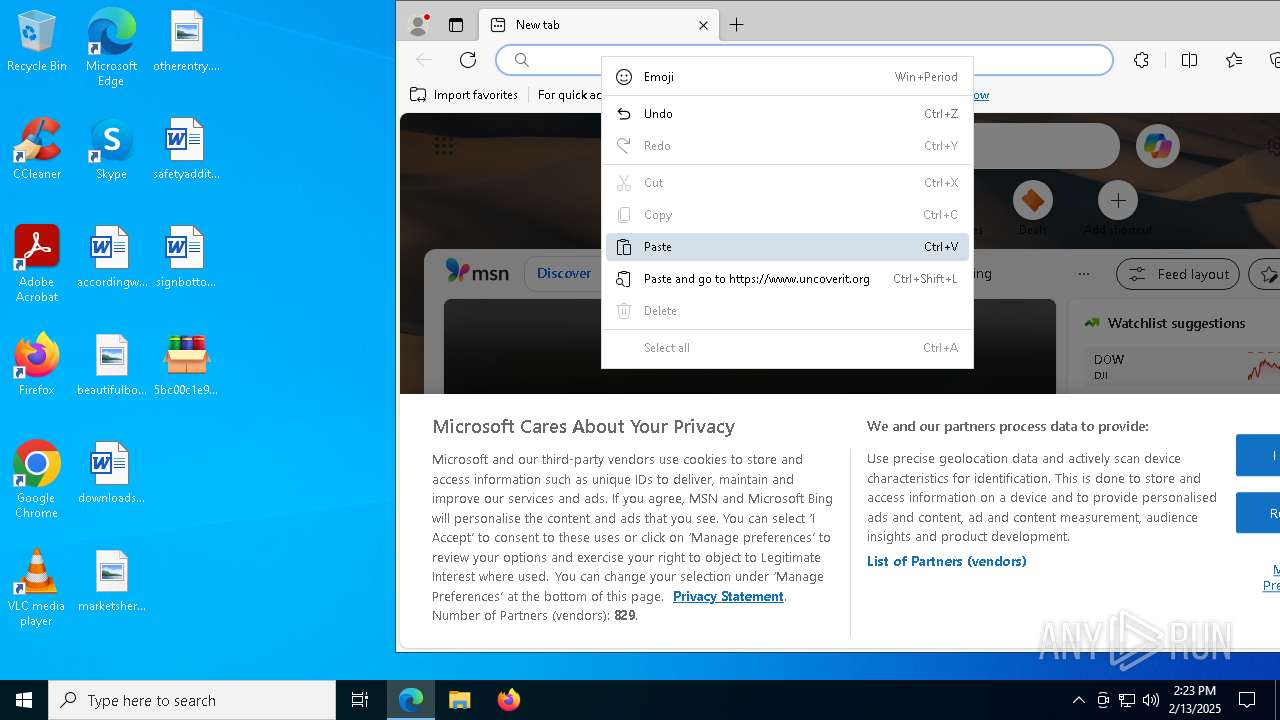Open Firefox desktop shortcut

(x=36, y=366)
